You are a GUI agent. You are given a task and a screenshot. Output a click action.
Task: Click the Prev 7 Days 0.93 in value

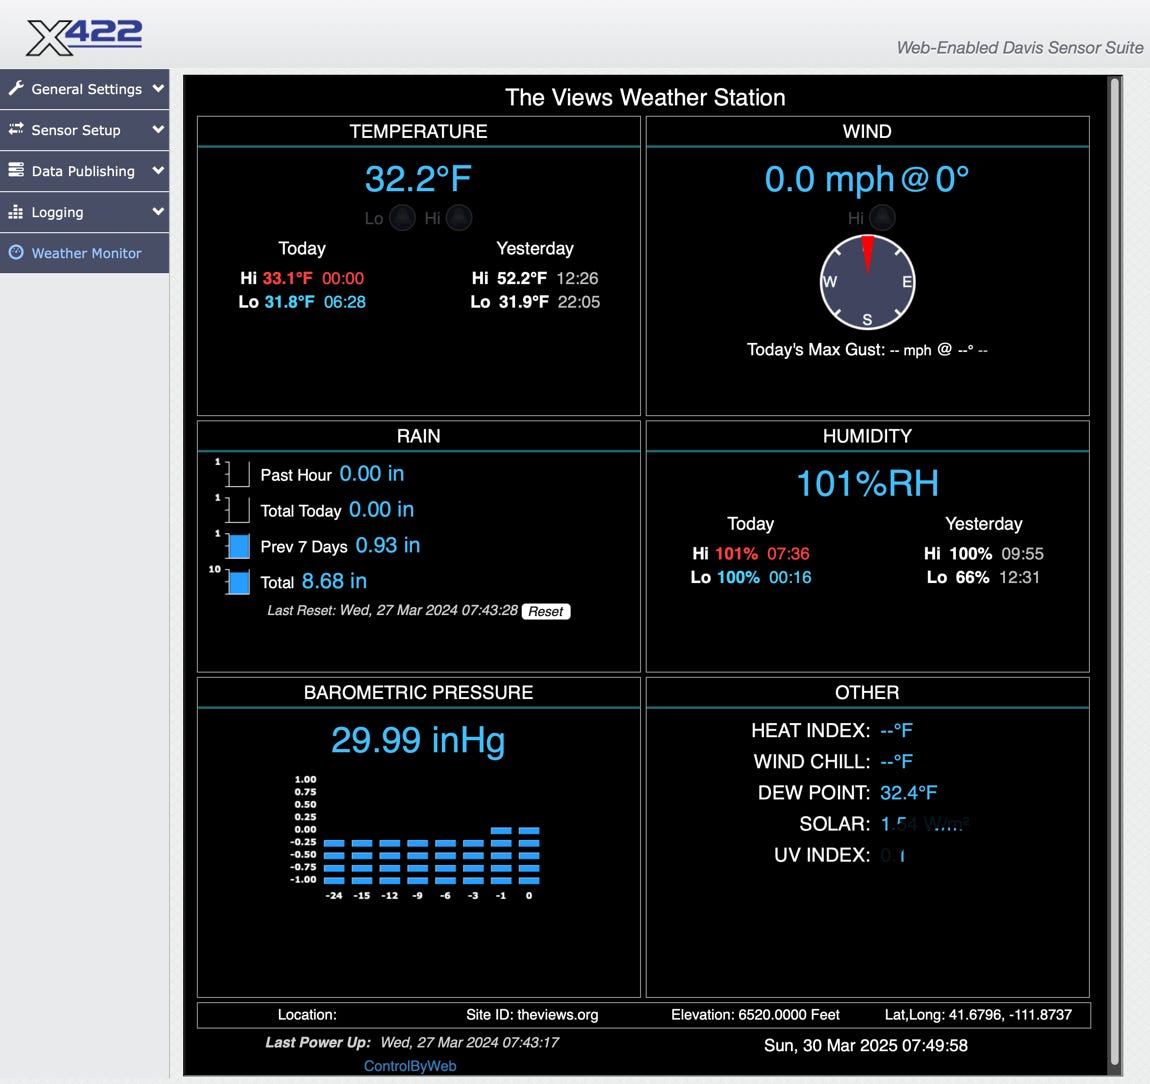click(x=388, y=546)
